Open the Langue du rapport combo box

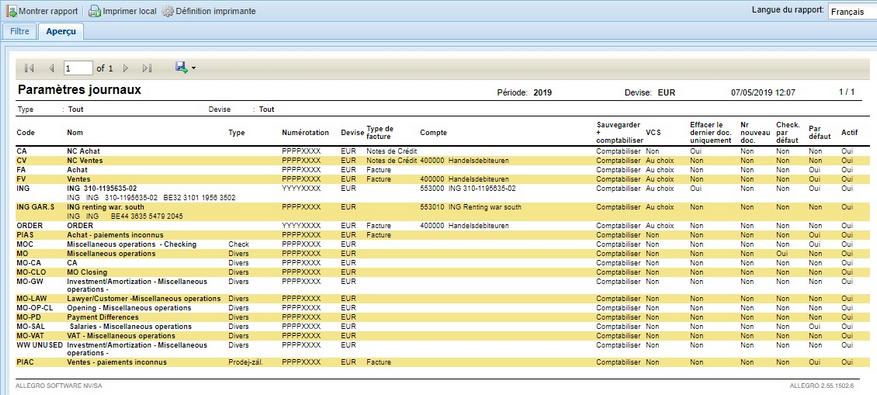[x=852, y=12]
